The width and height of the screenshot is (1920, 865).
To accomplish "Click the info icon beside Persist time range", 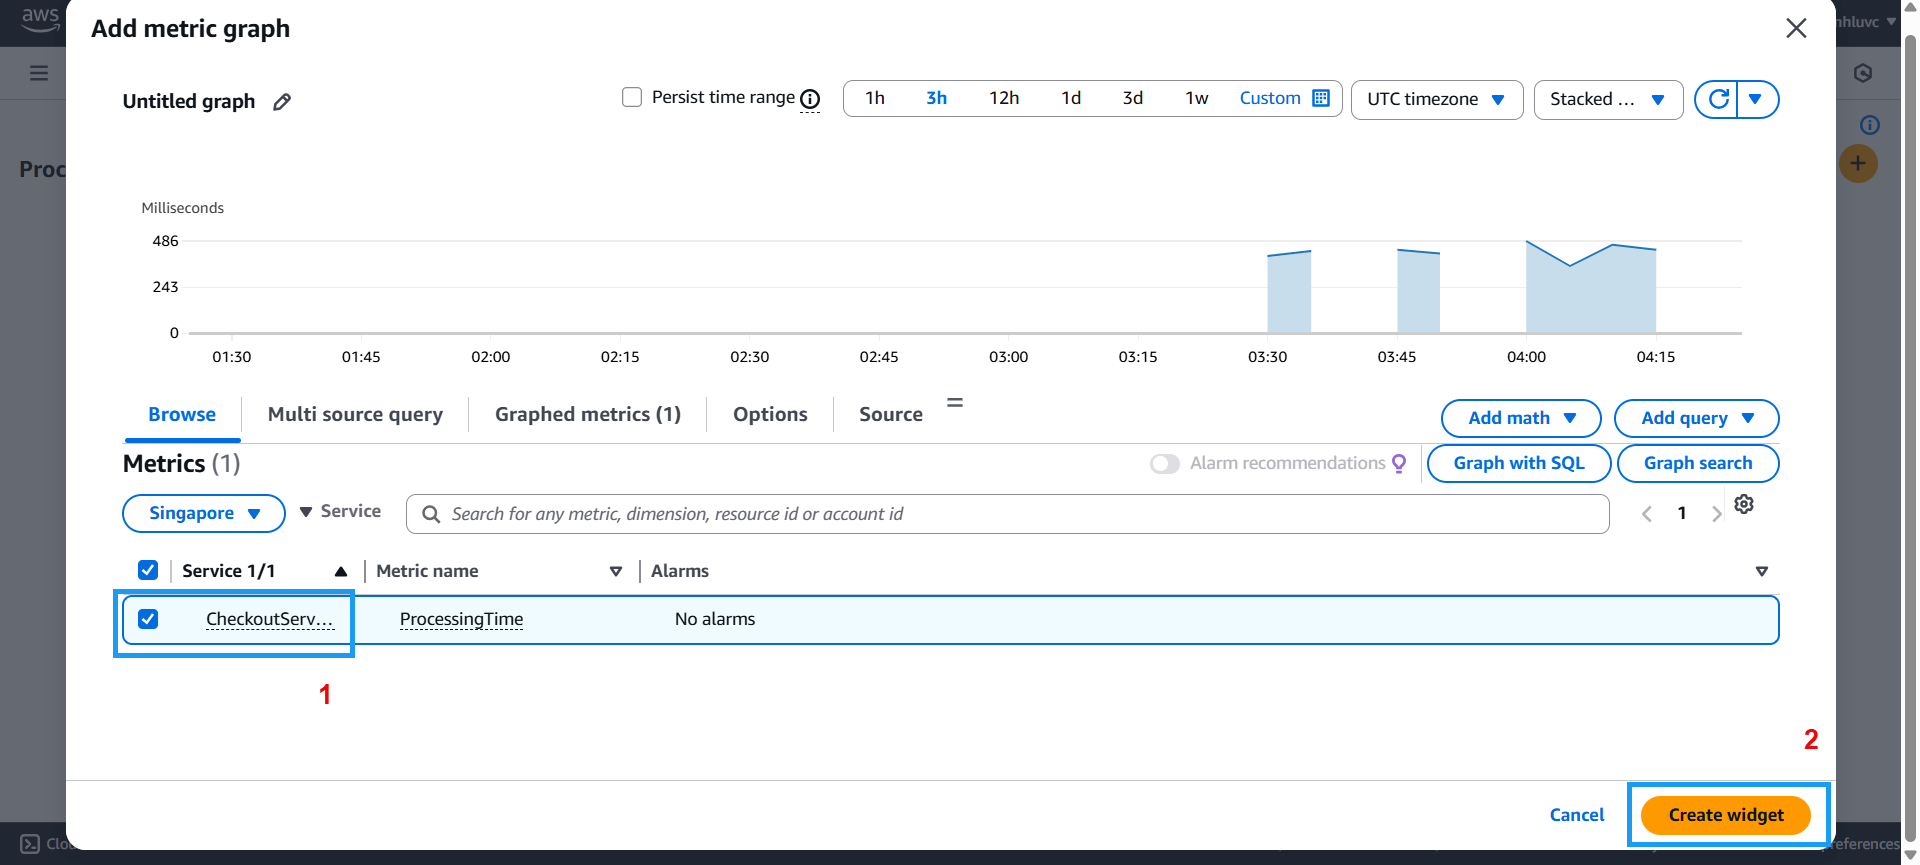I will pos(810,99).
